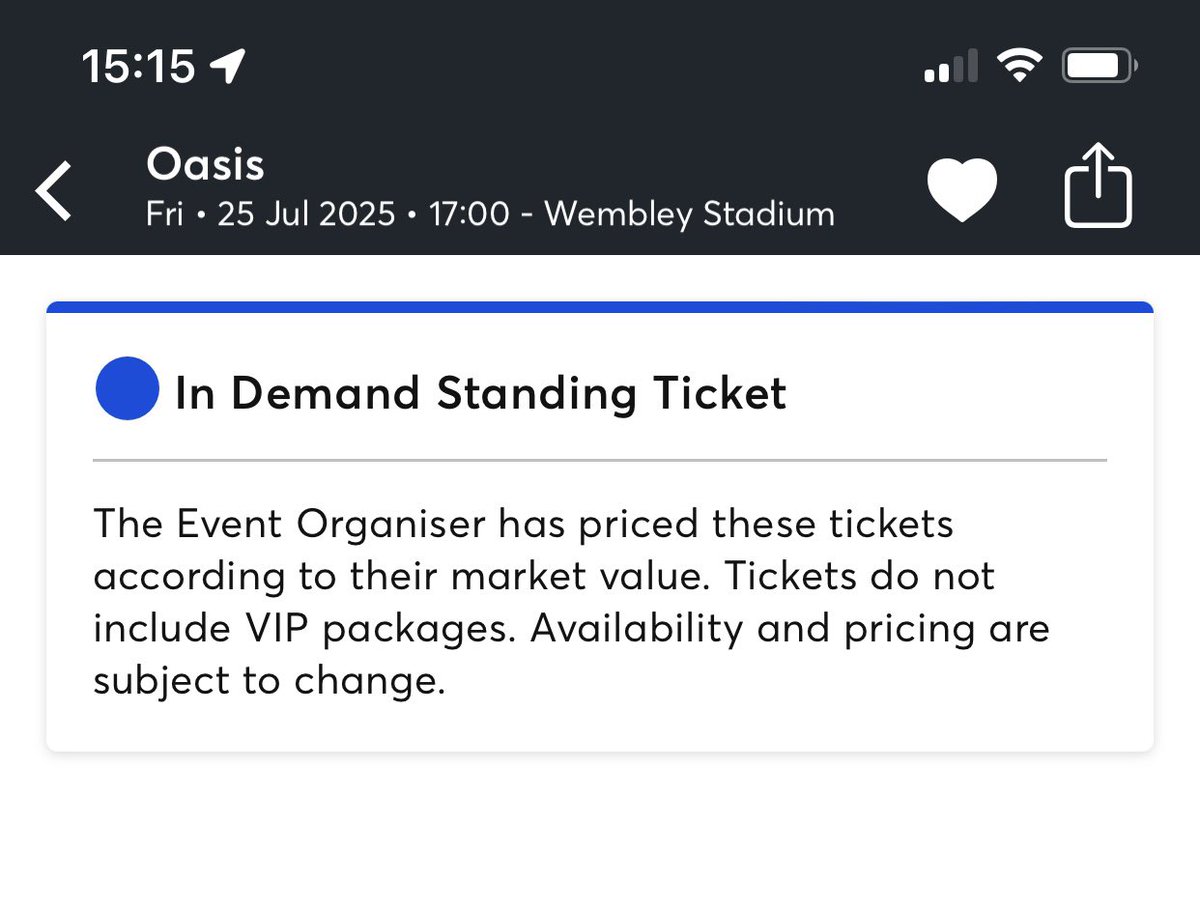This screenshot has height=910, width=1200.
Task: Tap the Oasis event title
Action: [x=205, y=164]
